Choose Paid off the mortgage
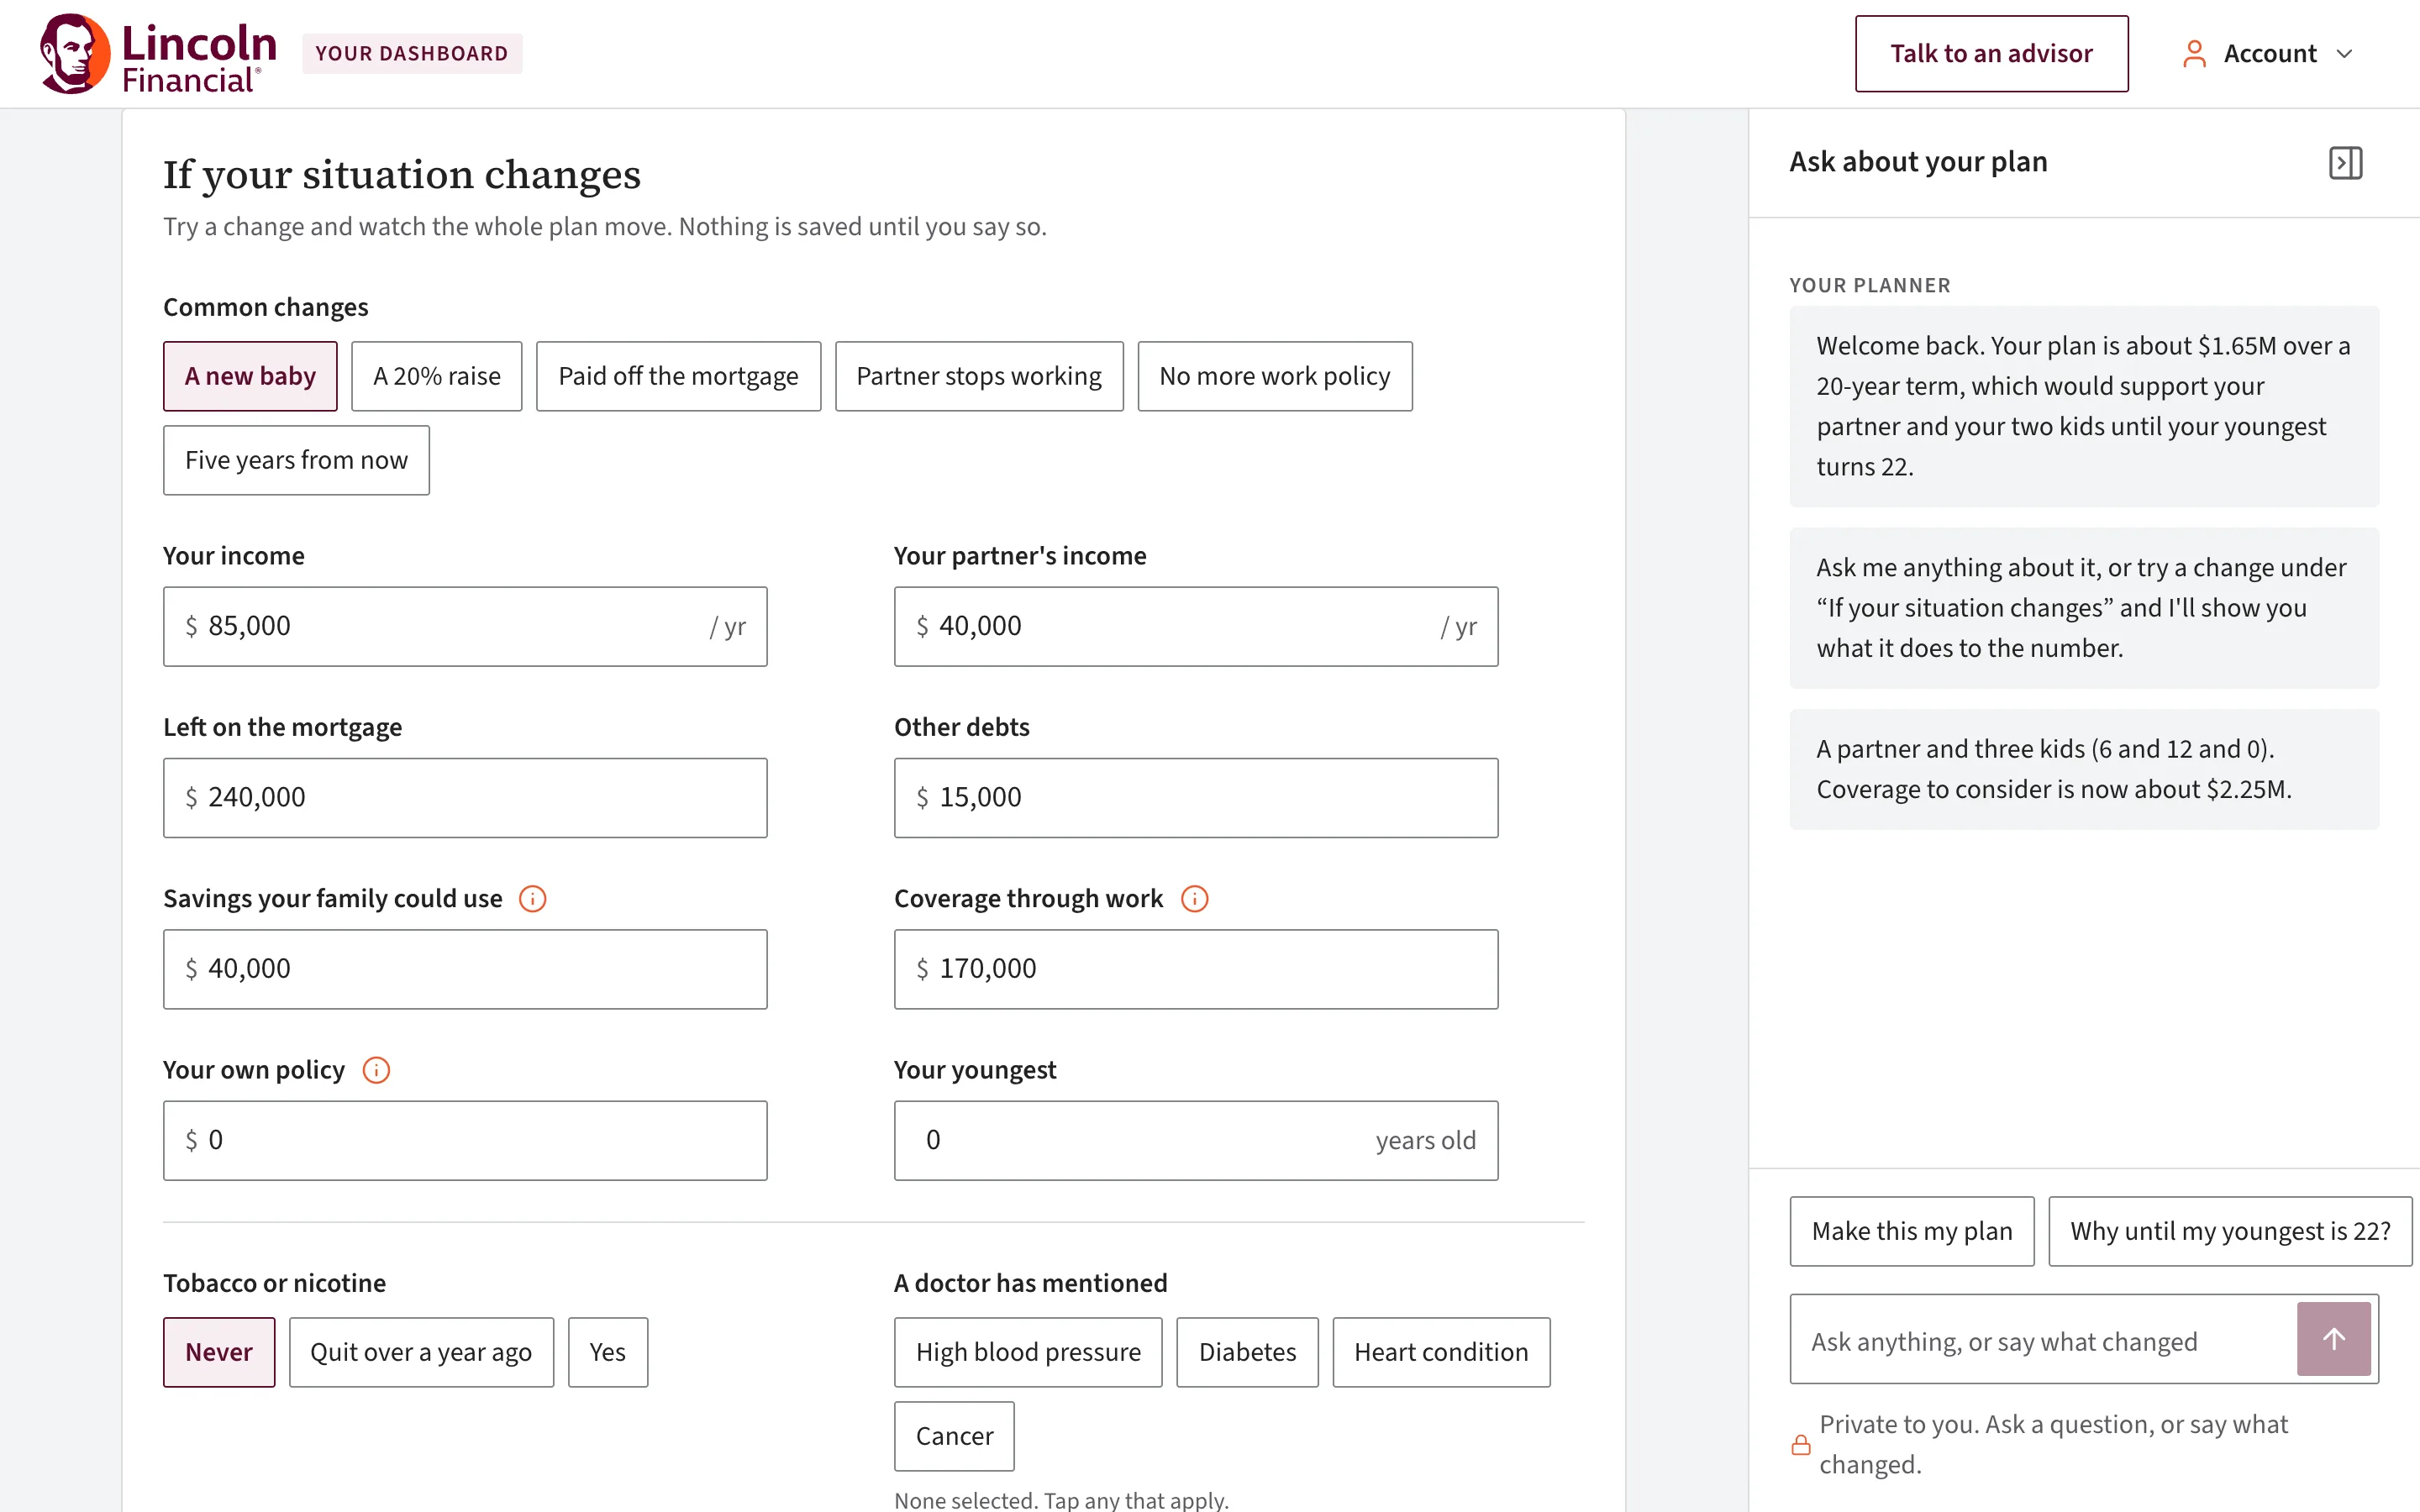 (678, 376)
